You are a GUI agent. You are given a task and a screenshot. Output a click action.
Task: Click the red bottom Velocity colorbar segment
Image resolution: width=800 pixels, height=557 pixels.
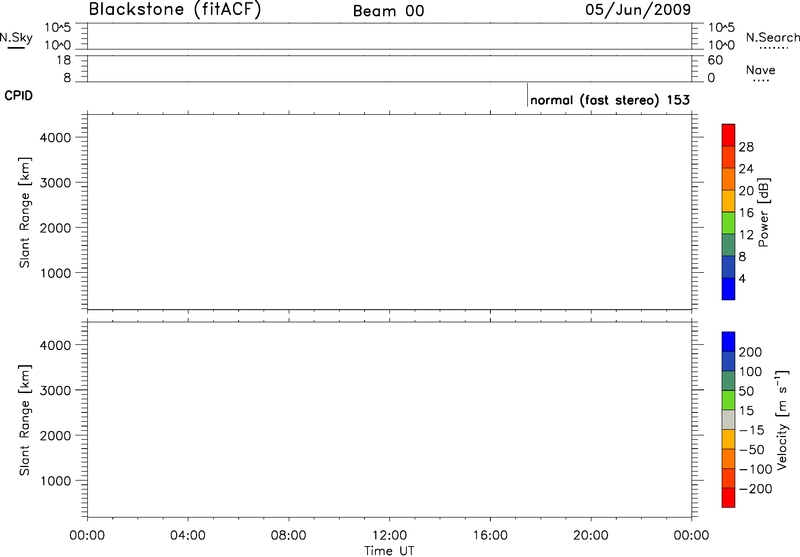729,498
